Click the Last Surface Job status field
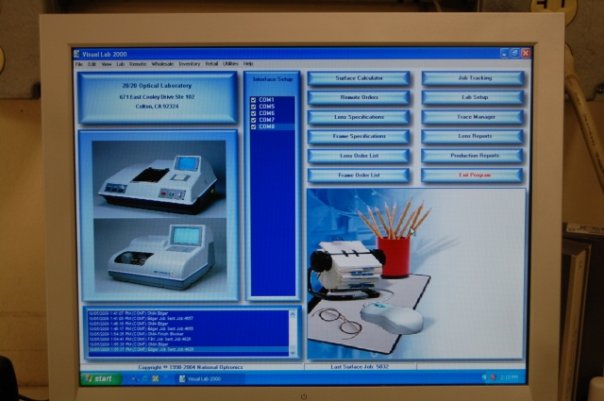This screenshot has width=604, height=401. (x=360, y=367)
